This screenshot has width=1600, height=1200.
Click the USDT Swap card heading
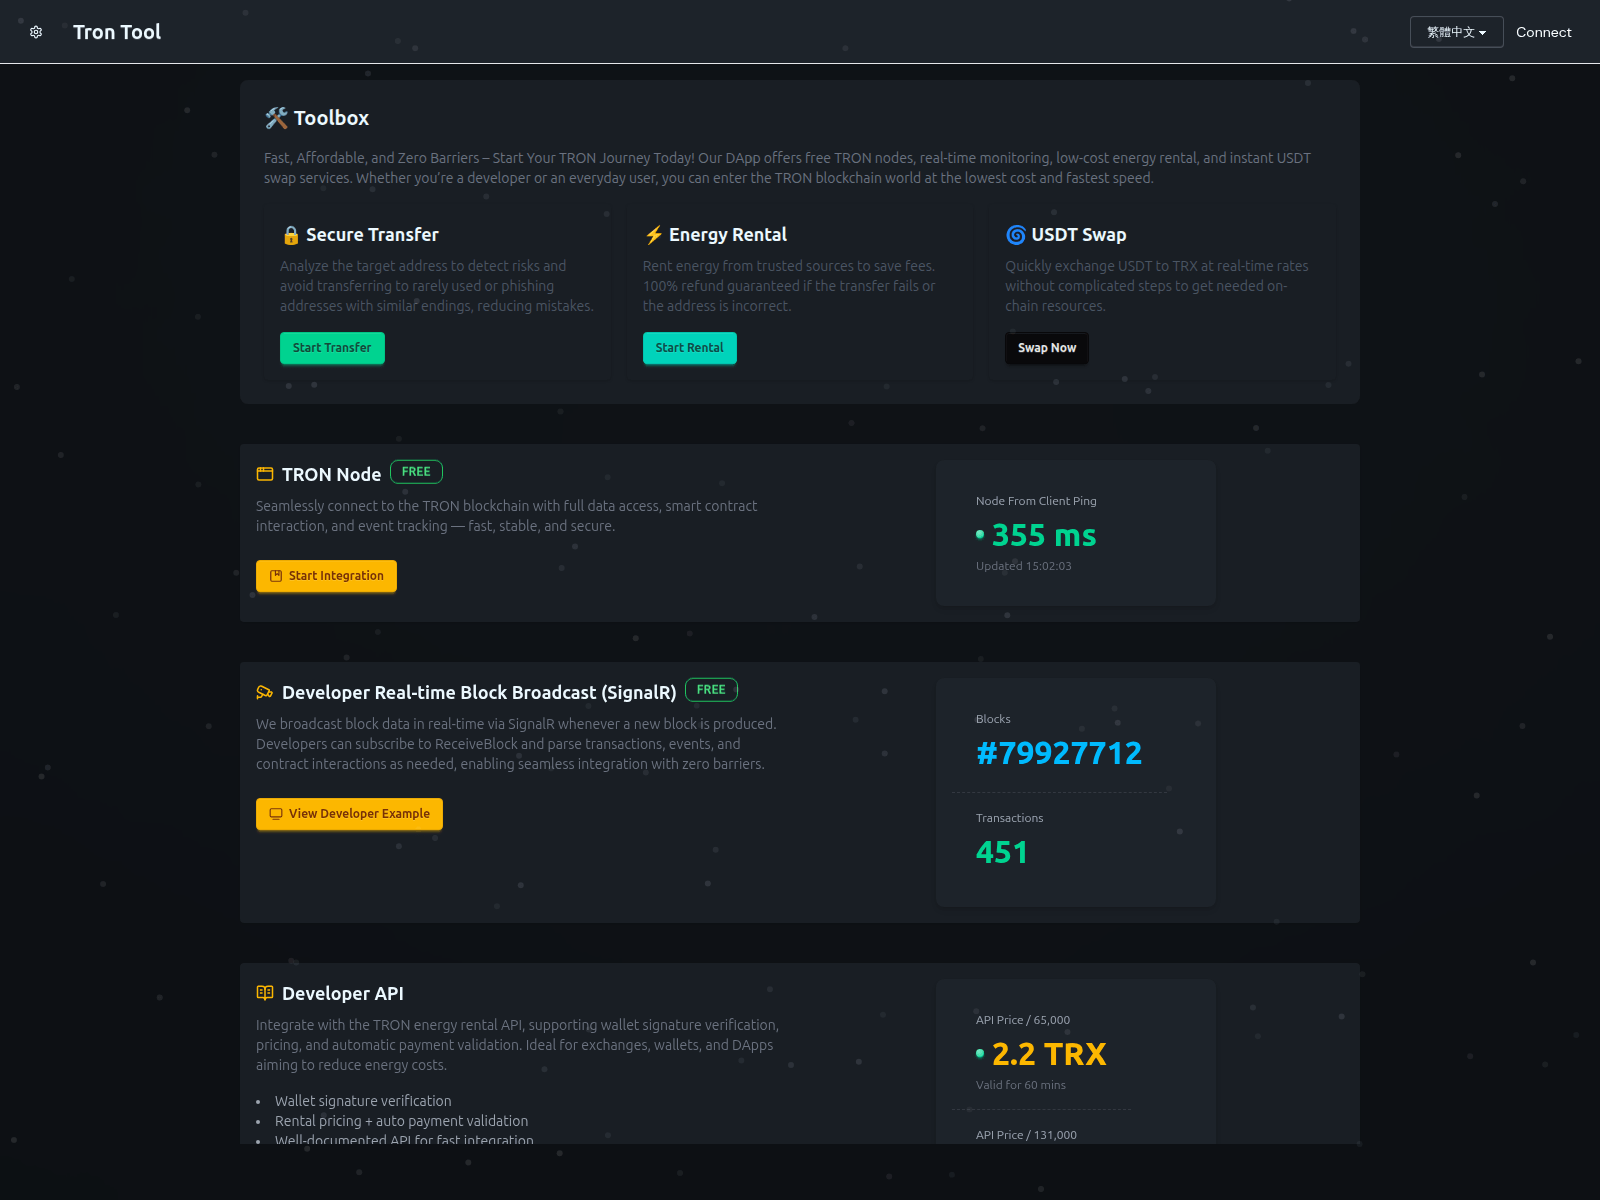1079,235
